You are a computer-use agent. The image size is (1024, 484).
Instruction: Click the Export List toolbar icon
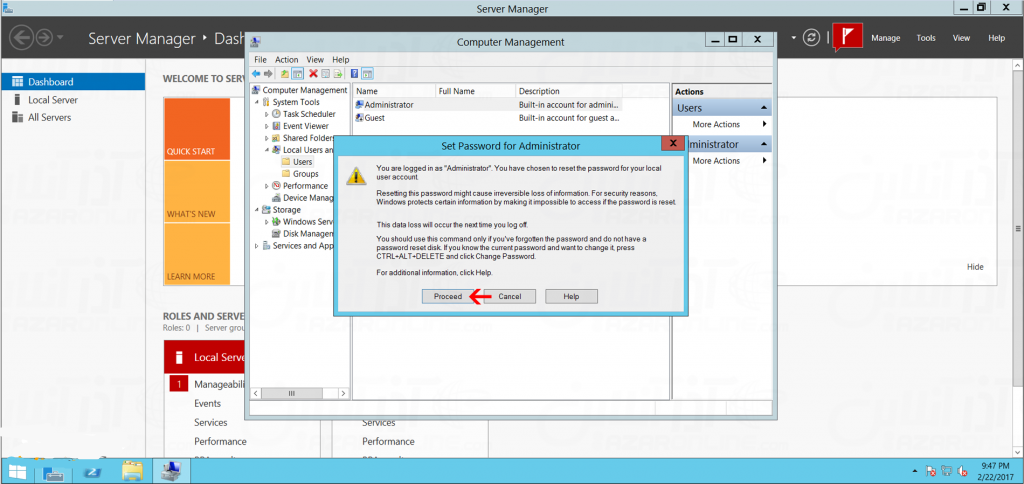point(338,73)
